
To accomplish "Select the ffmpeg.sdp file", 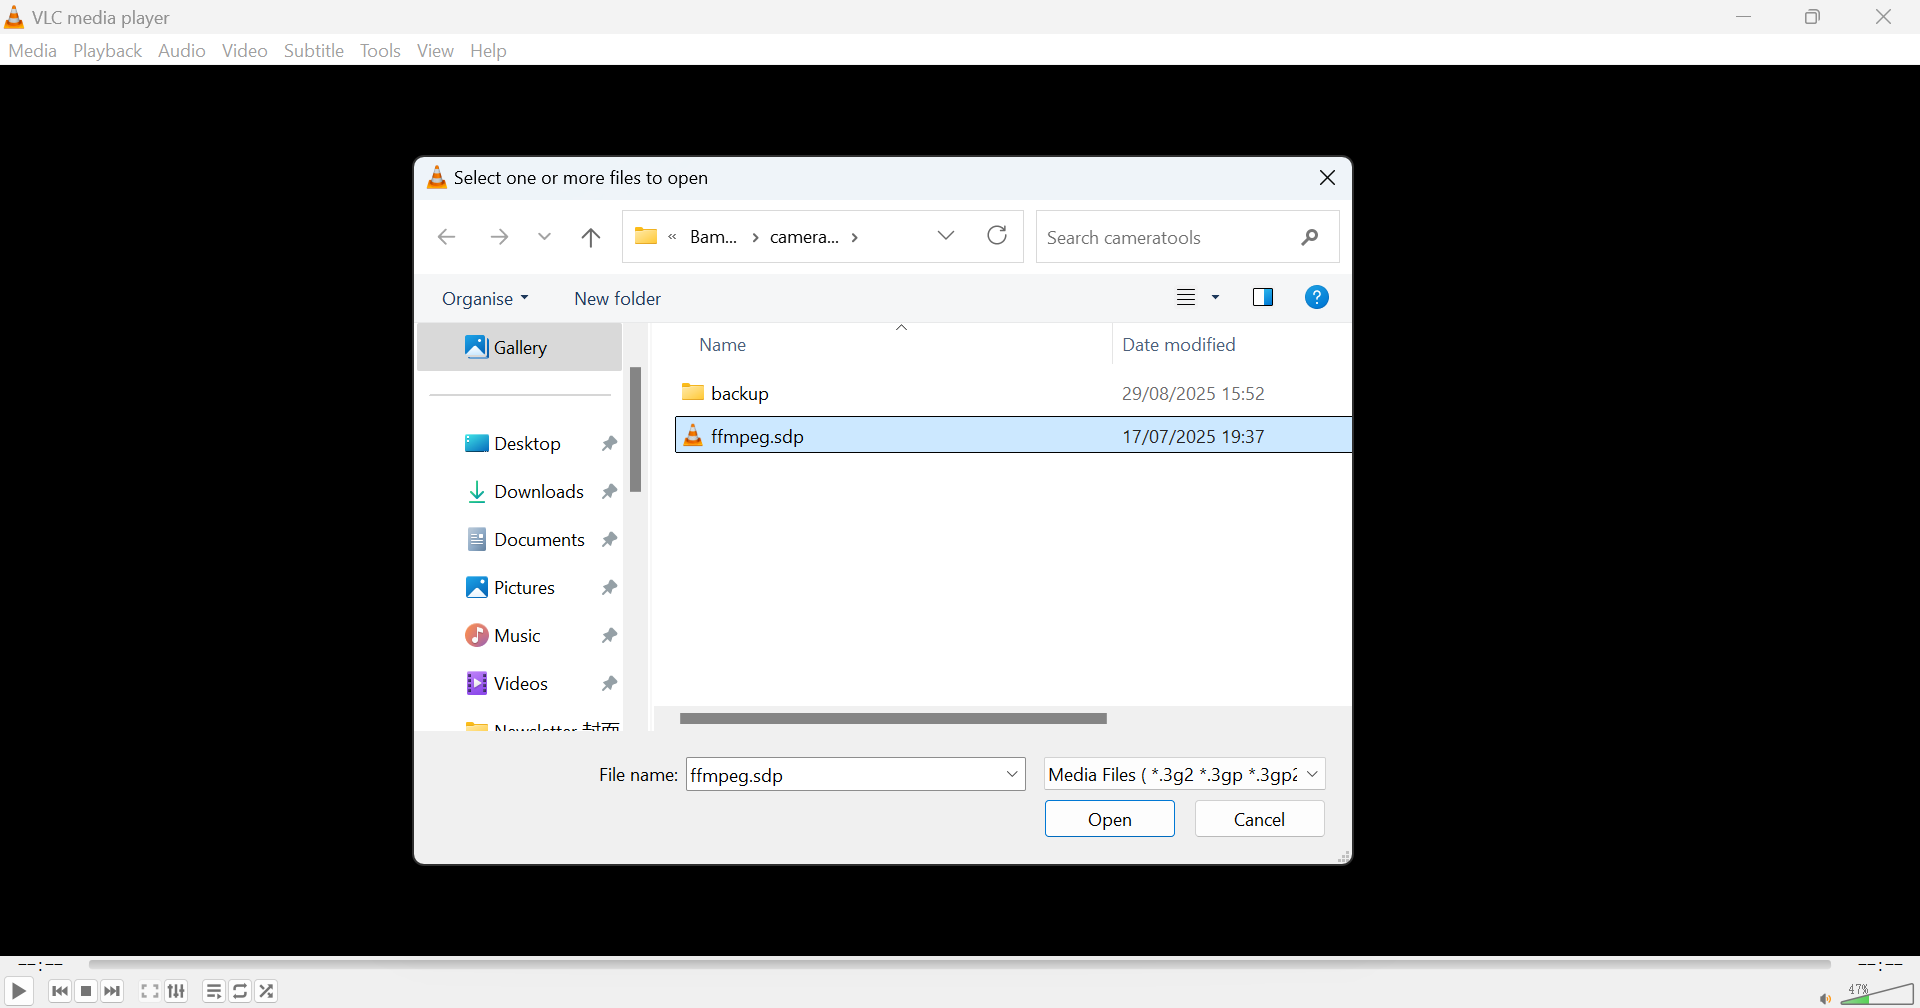I will tap(1013, 436).
